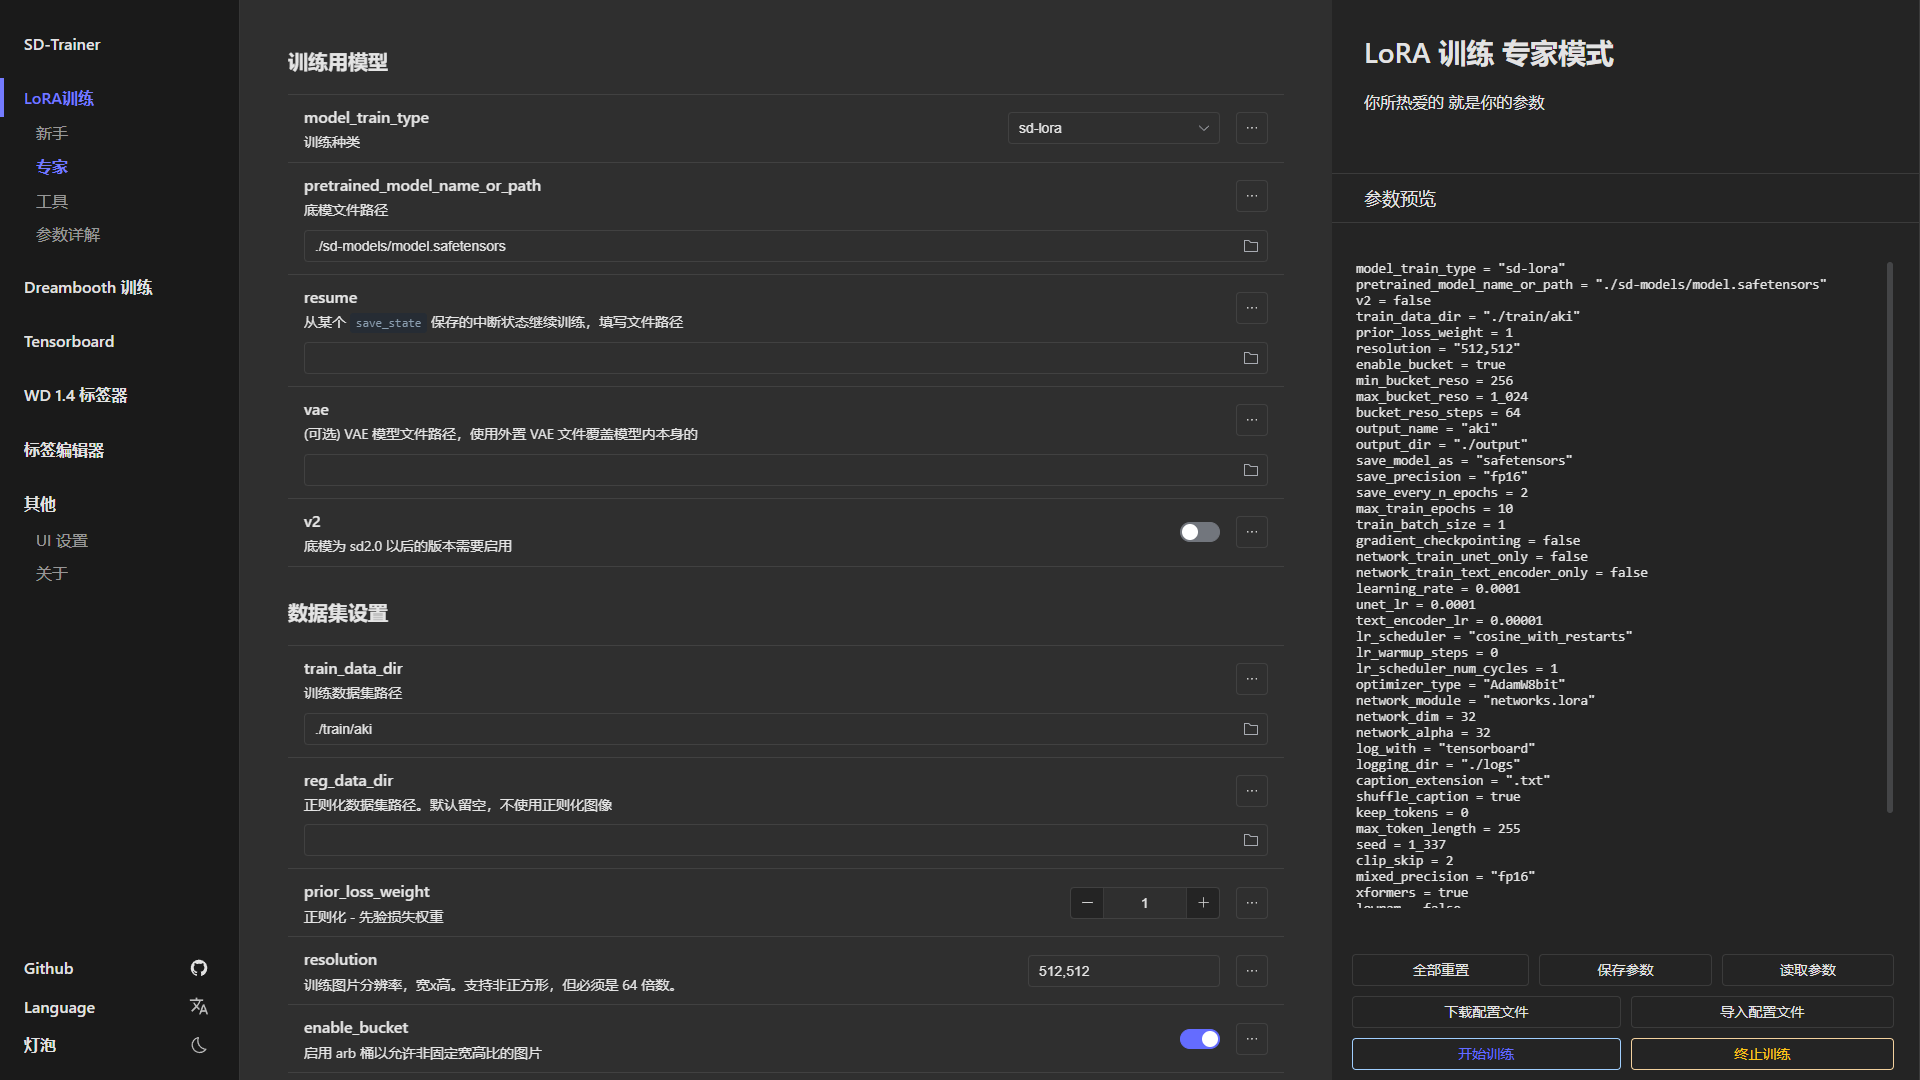The image size is (1920, 1080).
Task: Open folder picker for the VAE model path
Action: coord(1250,470)
